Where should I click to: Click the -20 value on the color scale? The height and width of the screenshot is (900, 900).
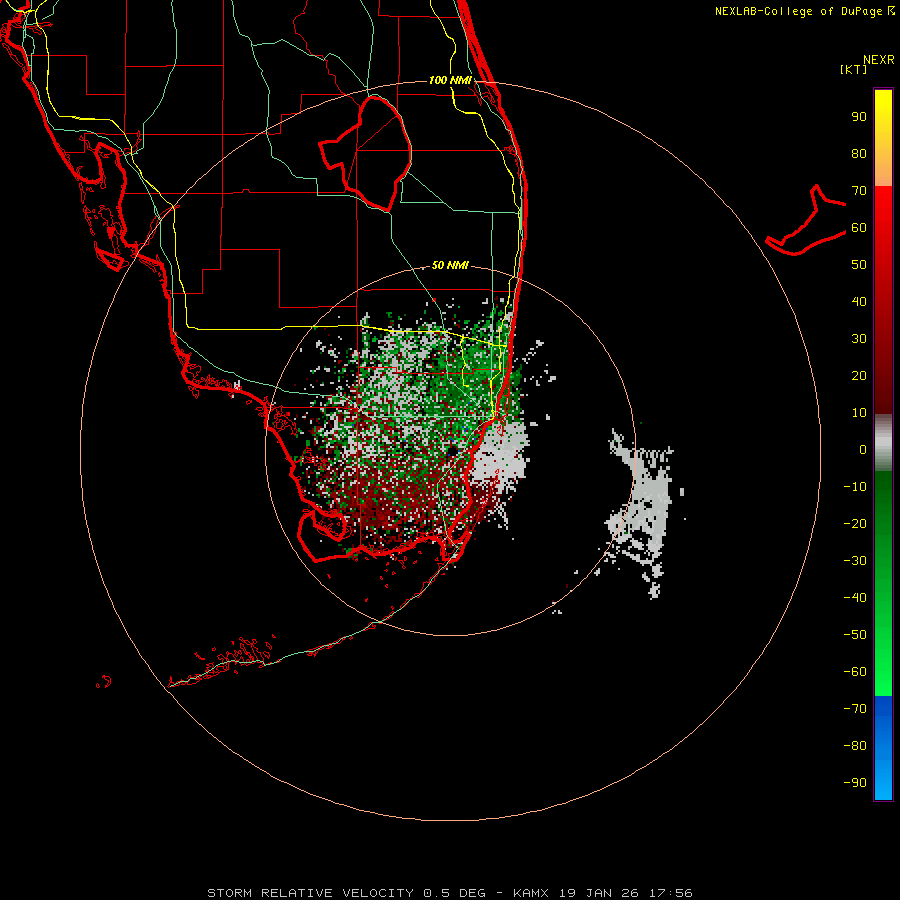tap(855, 524)
